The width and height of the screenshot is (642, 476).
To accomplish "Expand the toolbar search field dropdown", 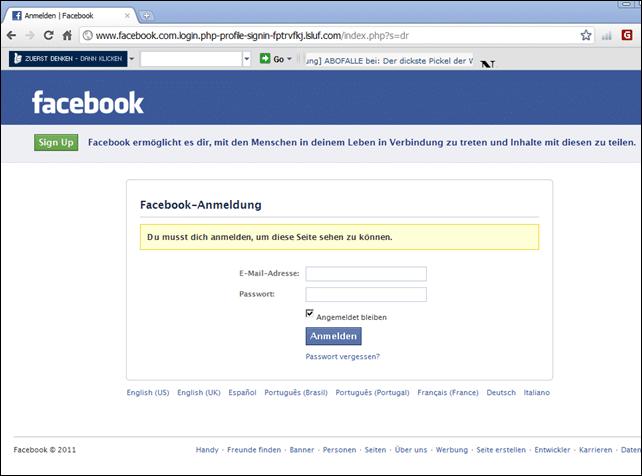I will tap(246, 59).
